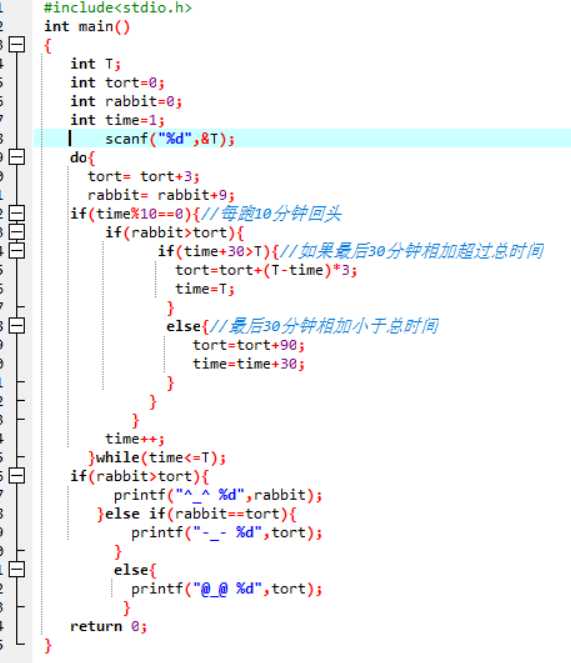Click the if(time+30>T){ condition text

click(218, 251)
